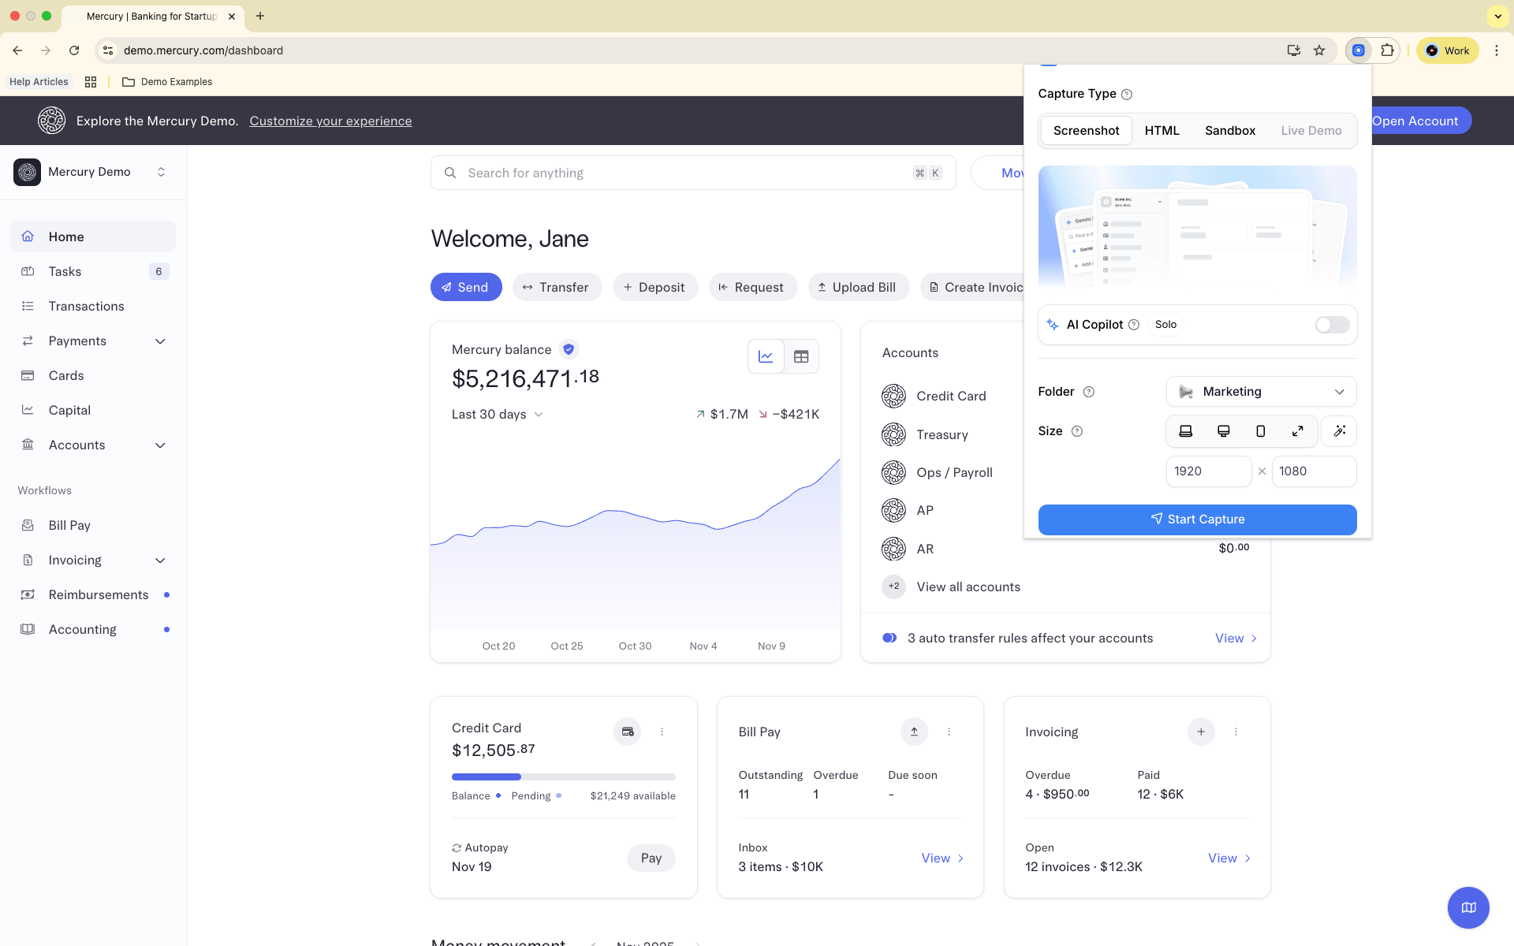Click the magic wand size icon

pos(1339,431)
